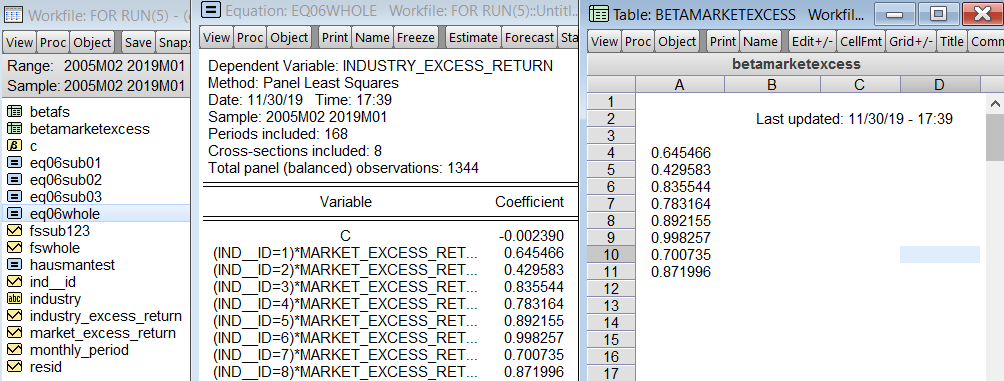Image resolution: width=1004 pixels, height=381 pixels.
Task: Click the industry alpha series icon
Action: point(13,299)
